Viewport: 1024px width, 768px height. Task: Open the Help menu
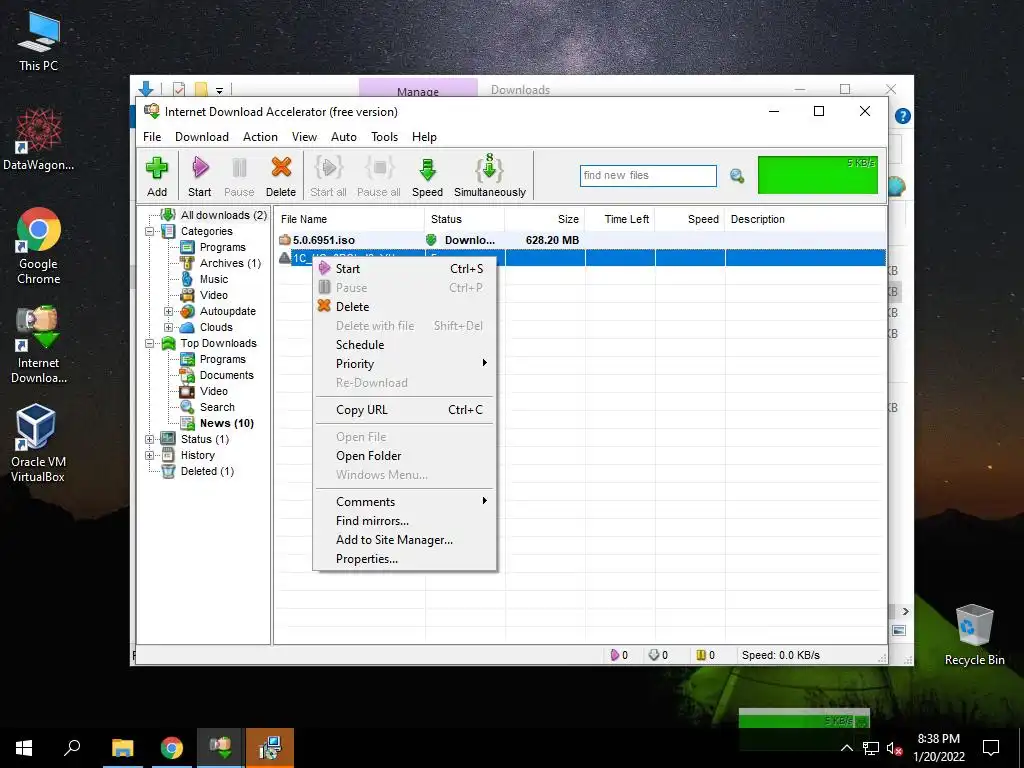click(424, 136)
